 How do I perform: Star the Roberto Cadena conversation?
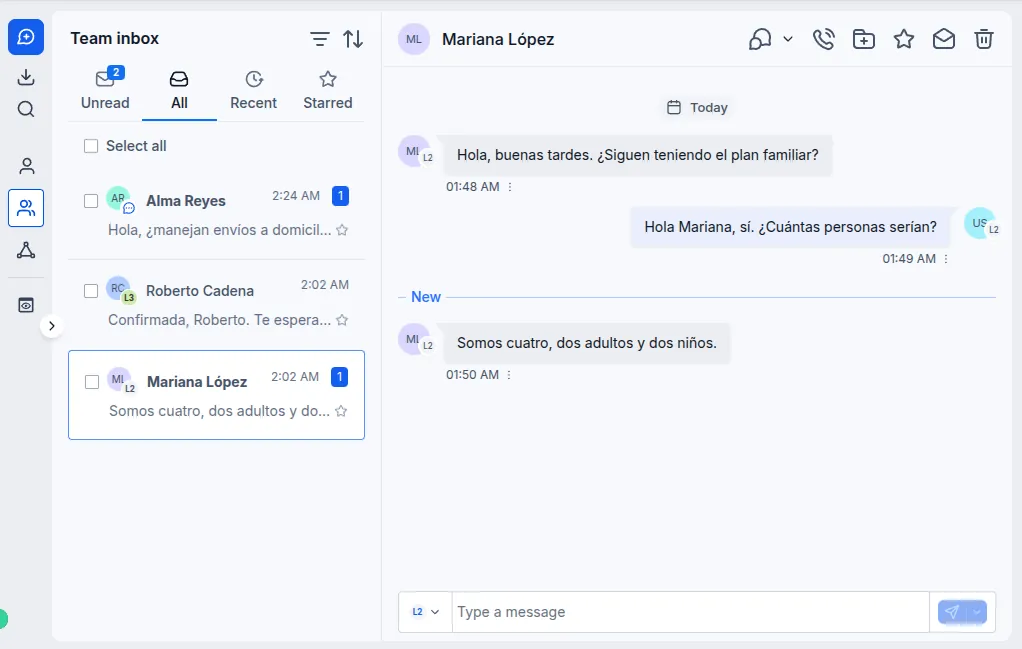342,320
